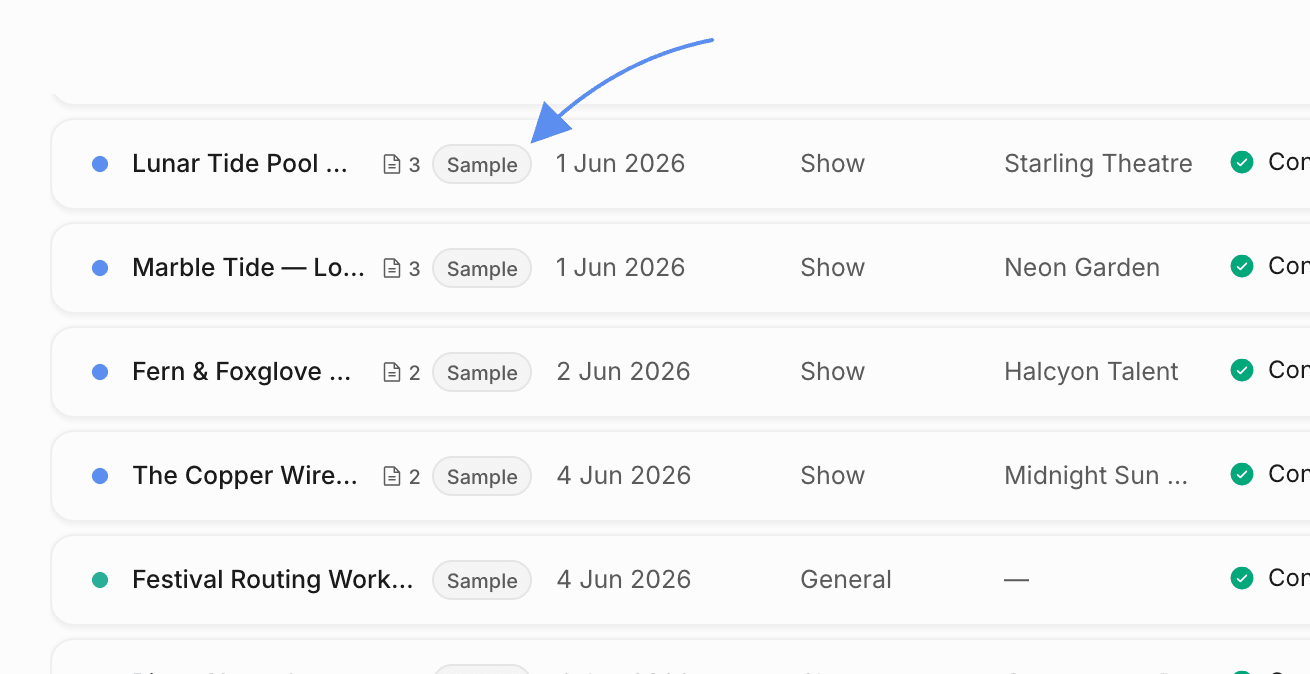This screenshot has height=674, width=1310.
Task: Open The Copper Wire entry
Action: (245, 476)
